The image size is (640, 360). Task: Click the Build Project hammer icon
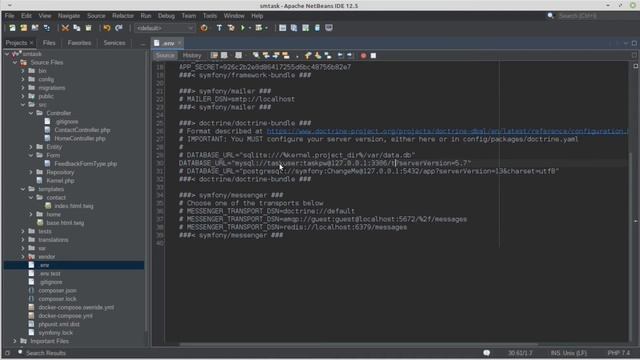219,28
